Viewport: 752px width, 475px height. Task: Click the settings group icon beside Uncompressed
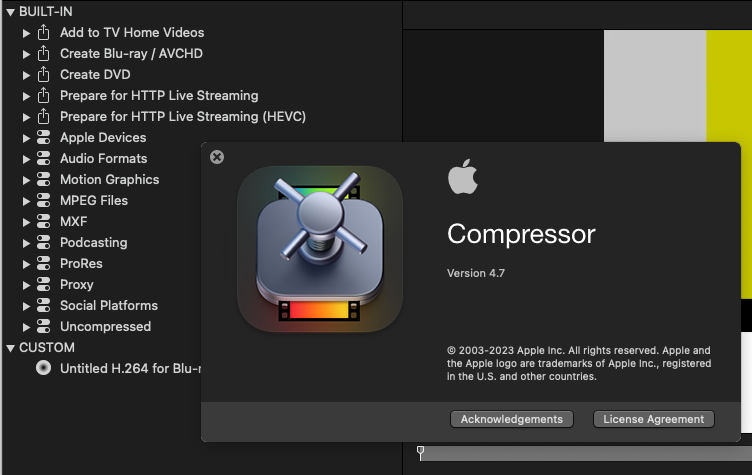click(43, 326)
